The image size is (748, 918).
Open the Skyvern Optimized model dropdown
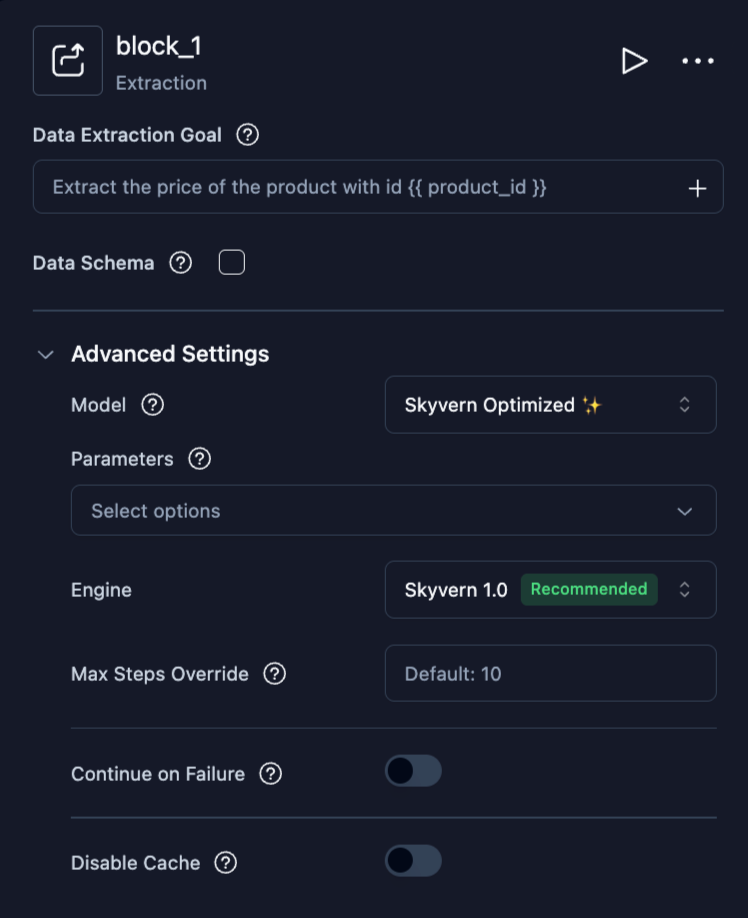(x=550, y=405)
